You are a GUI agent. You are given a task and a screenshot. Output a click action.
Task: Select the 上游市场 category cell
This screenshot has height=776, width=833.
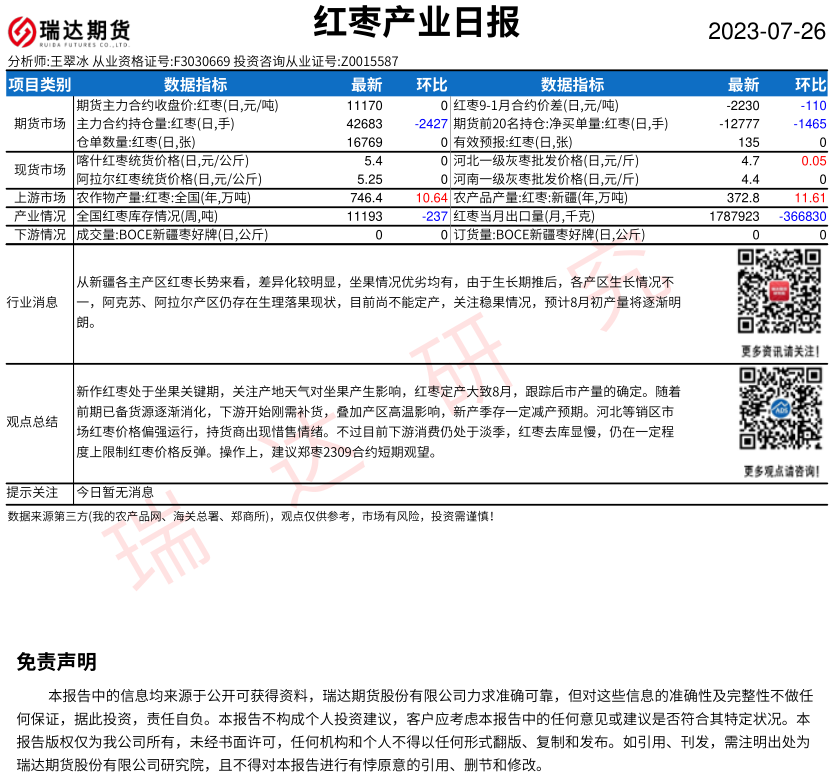click(x=40, y=198)
